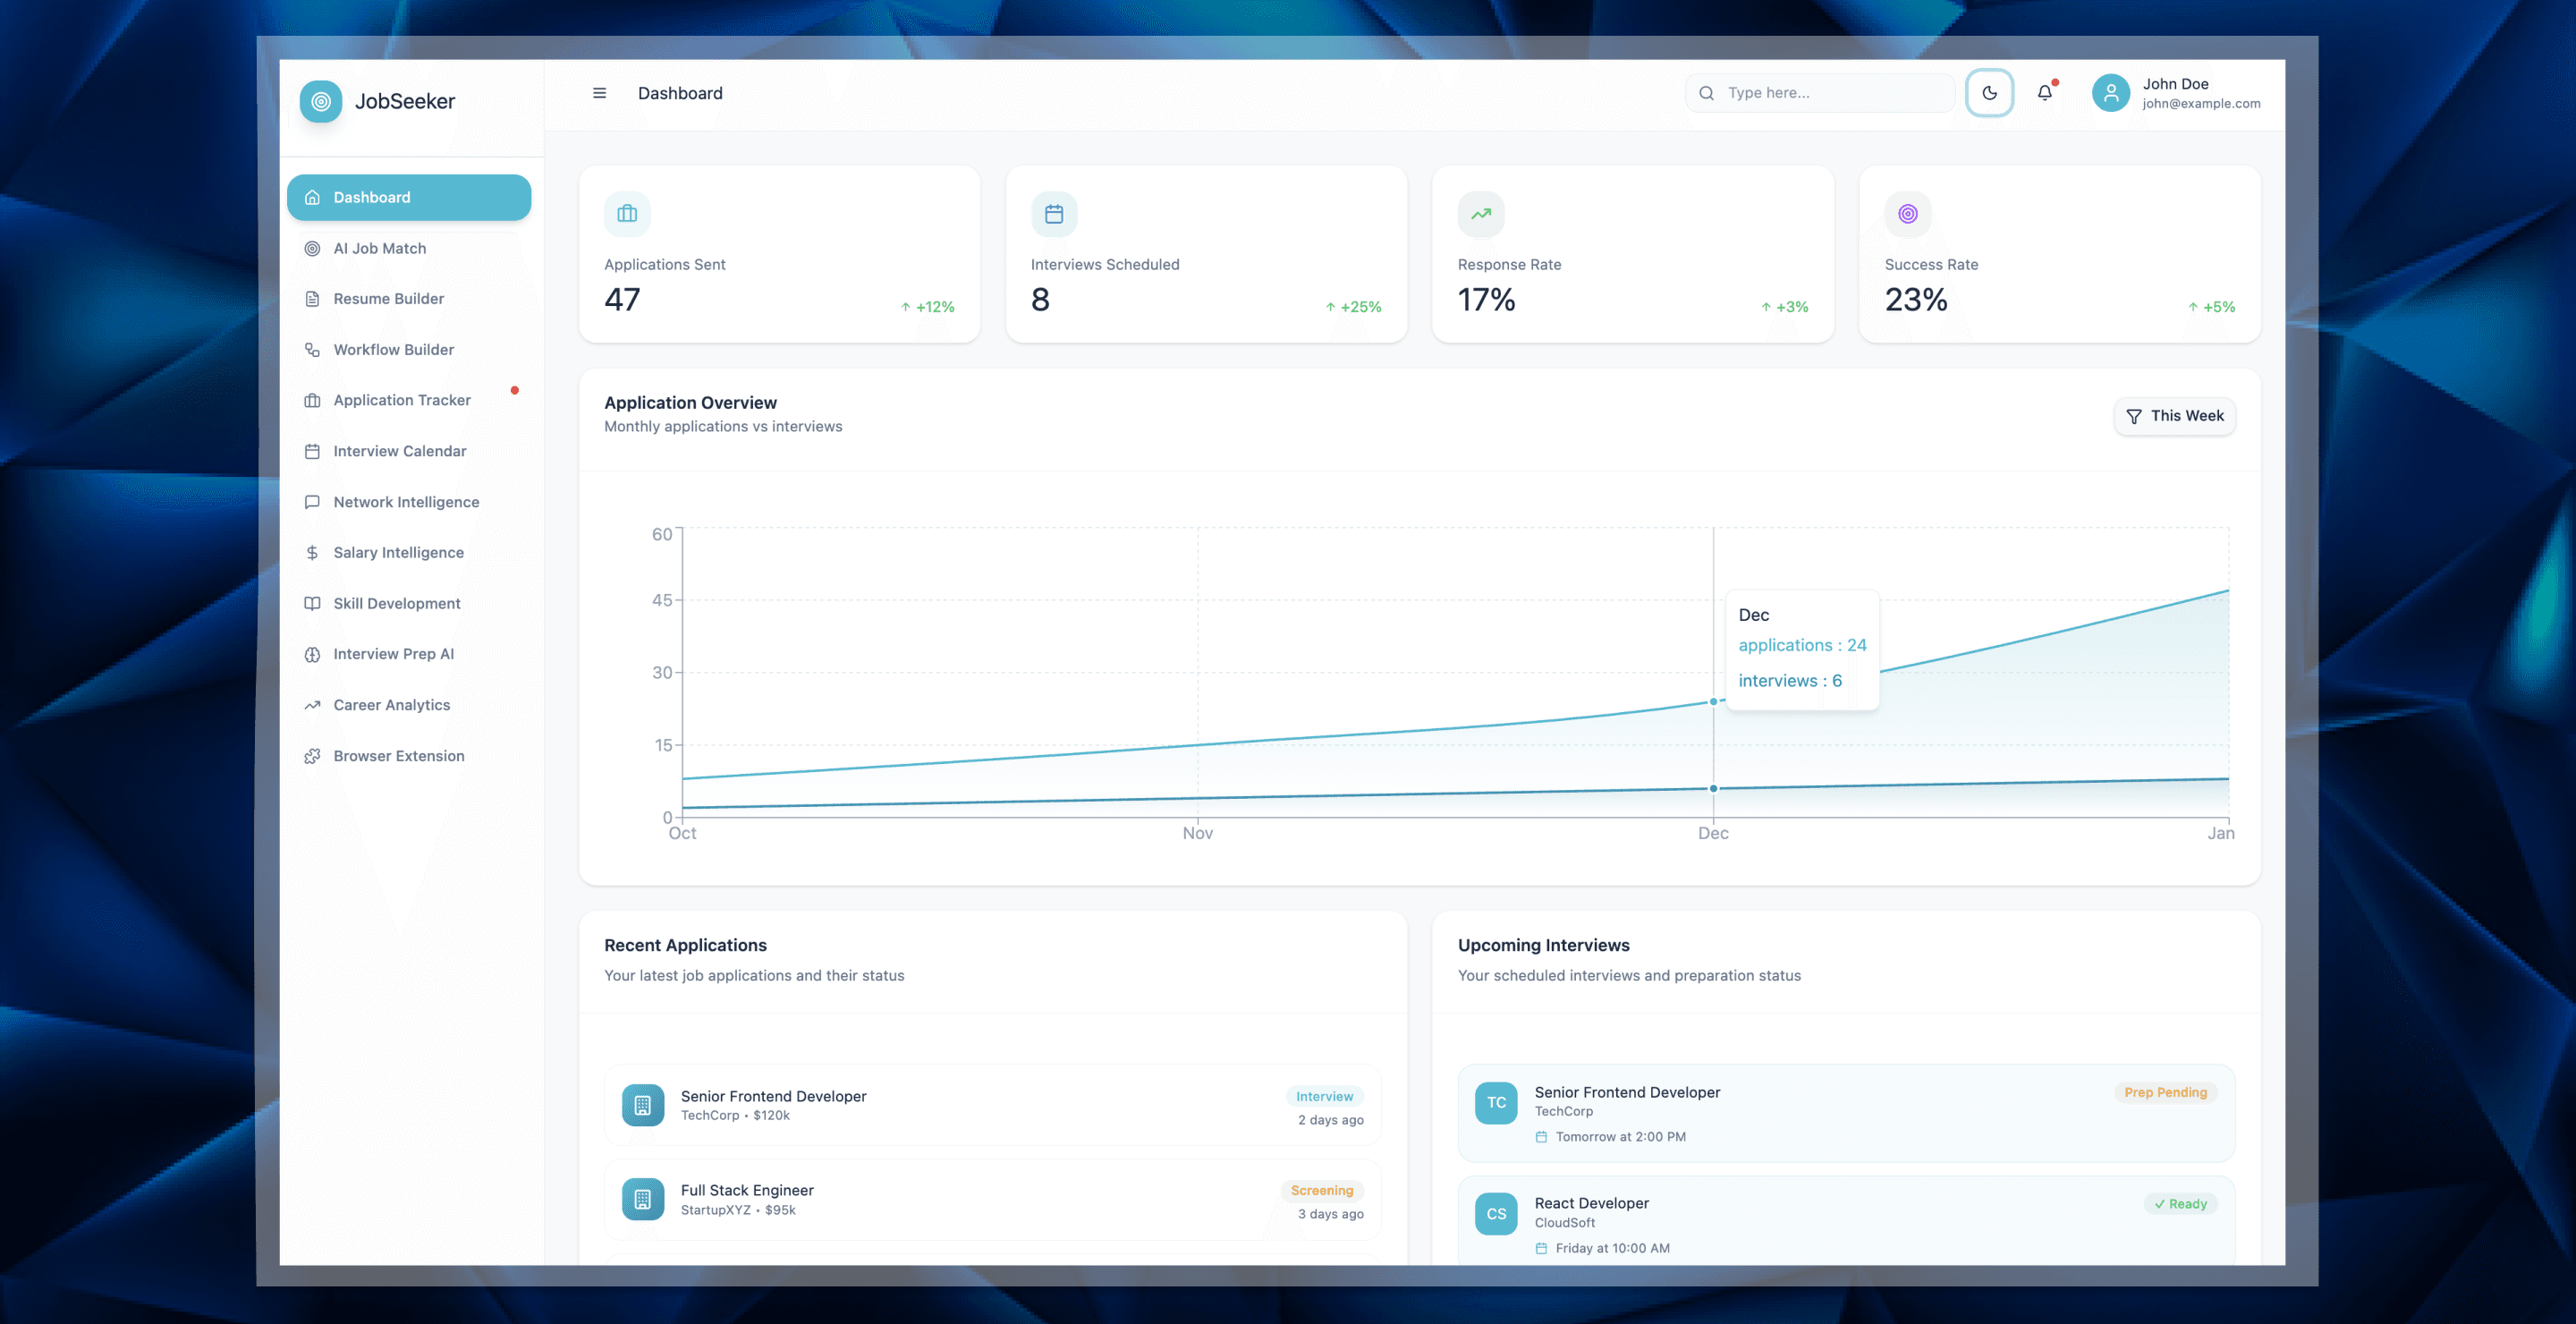
Task: Click the Applications Sent briefcase icon
Action: (x=627, y=214)
